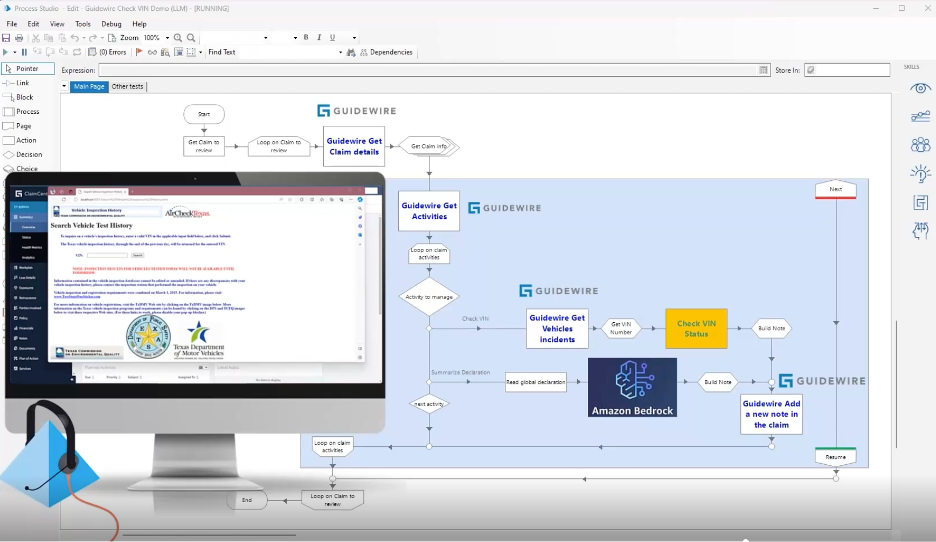Open the zoom percentage dropdown
This screenshot has width=936, height=542.
point(166,38)
